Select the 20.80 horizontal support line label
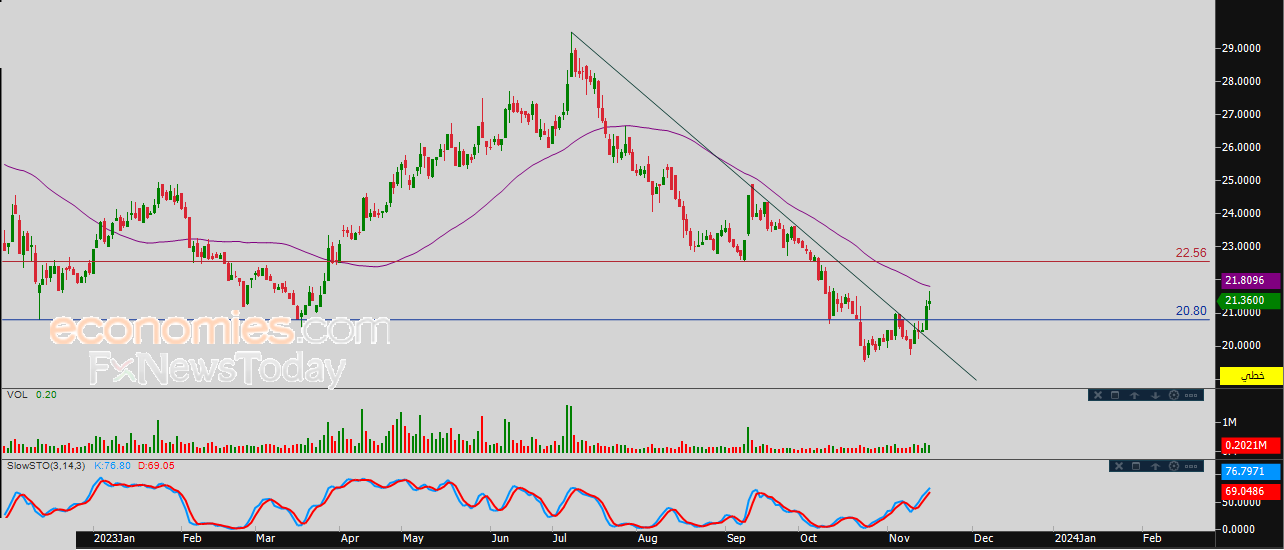 pos(1190,311)
